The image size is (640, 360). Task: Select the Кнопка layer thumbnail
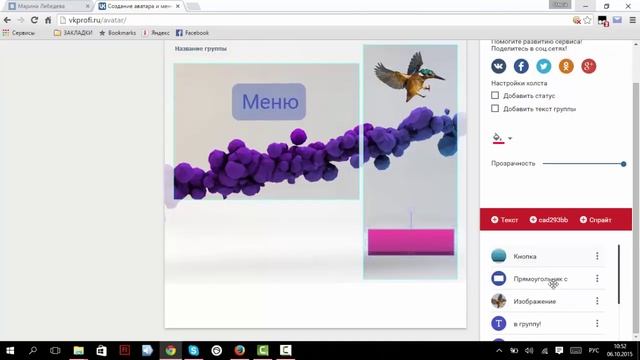pos(498,256)
